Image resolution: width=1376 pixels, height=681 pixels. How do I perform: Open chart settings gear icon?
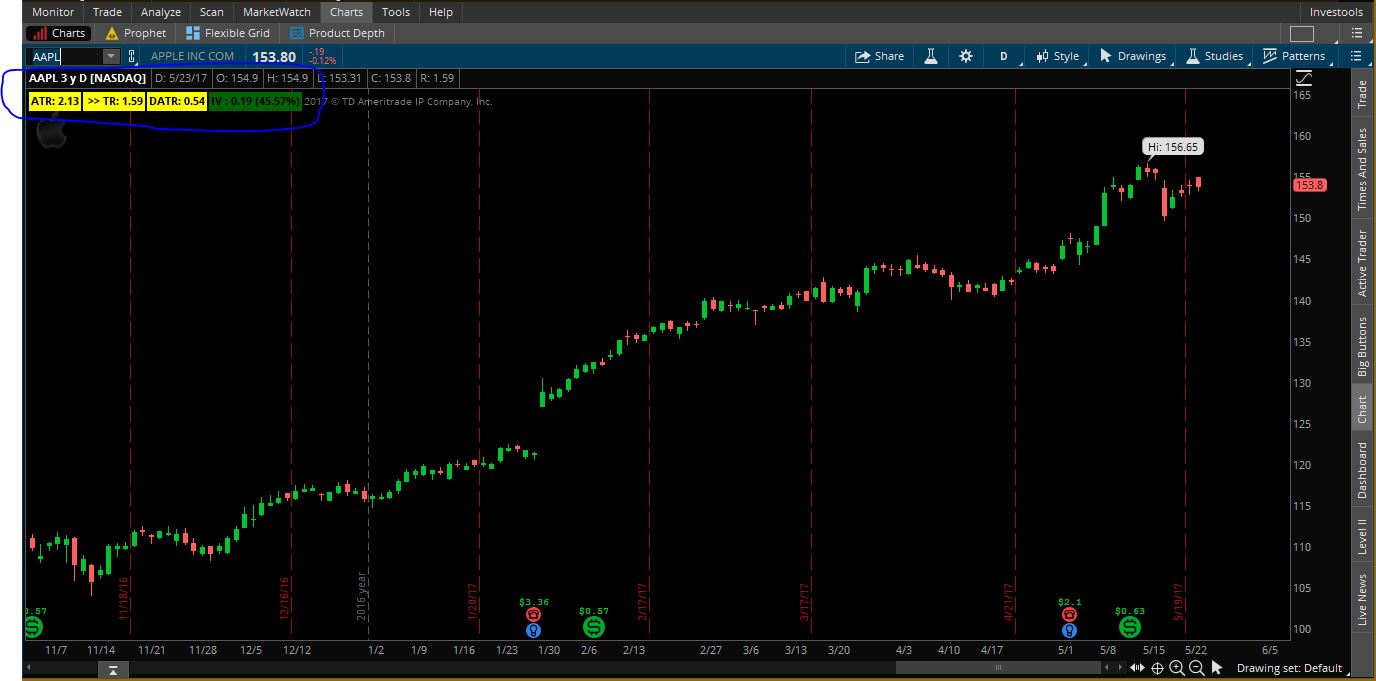966,56
